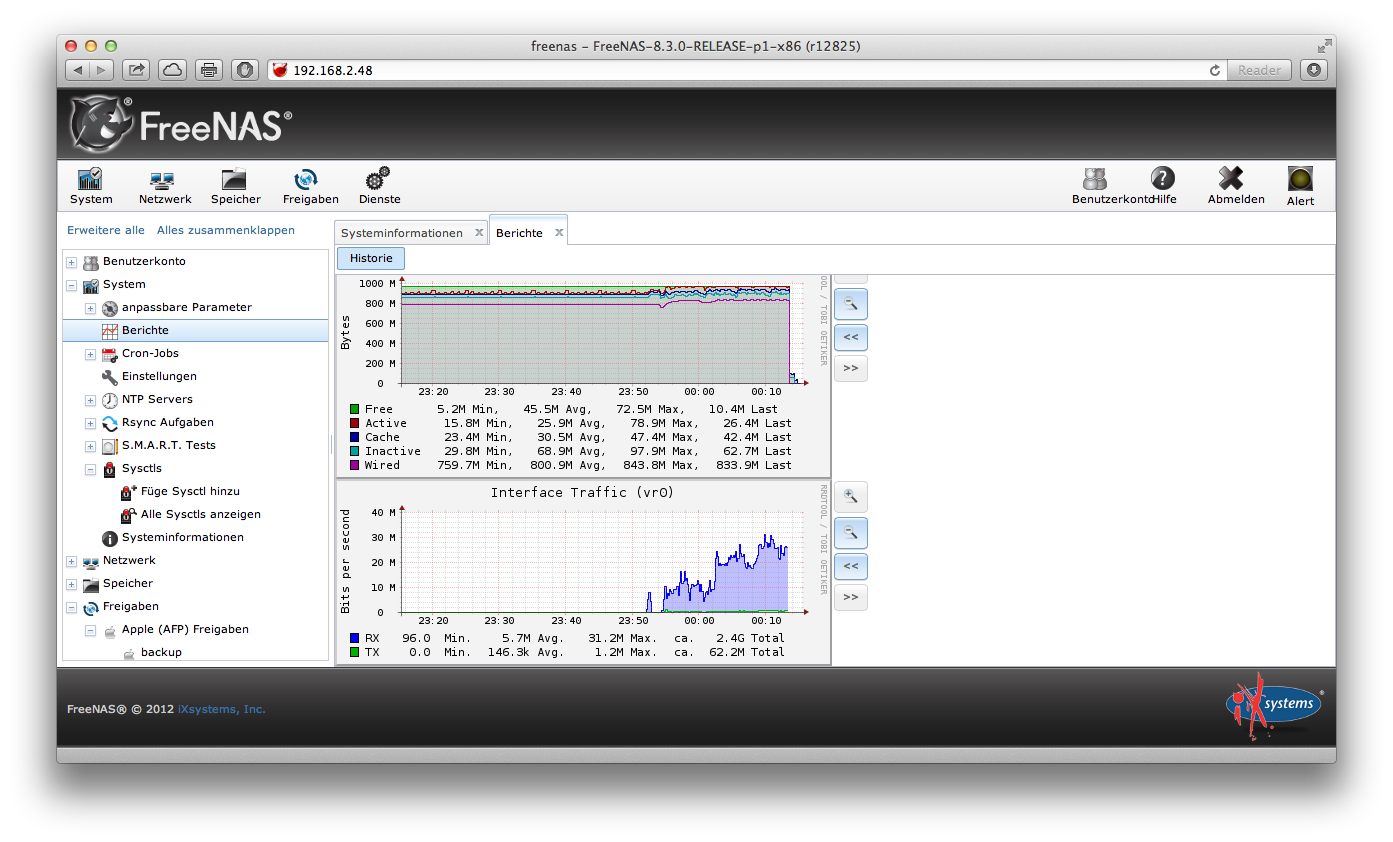Viewport: 1393px width, 842px height.
Task: Click the Abmelden logout icon
Action: (x=1235, y=181)
